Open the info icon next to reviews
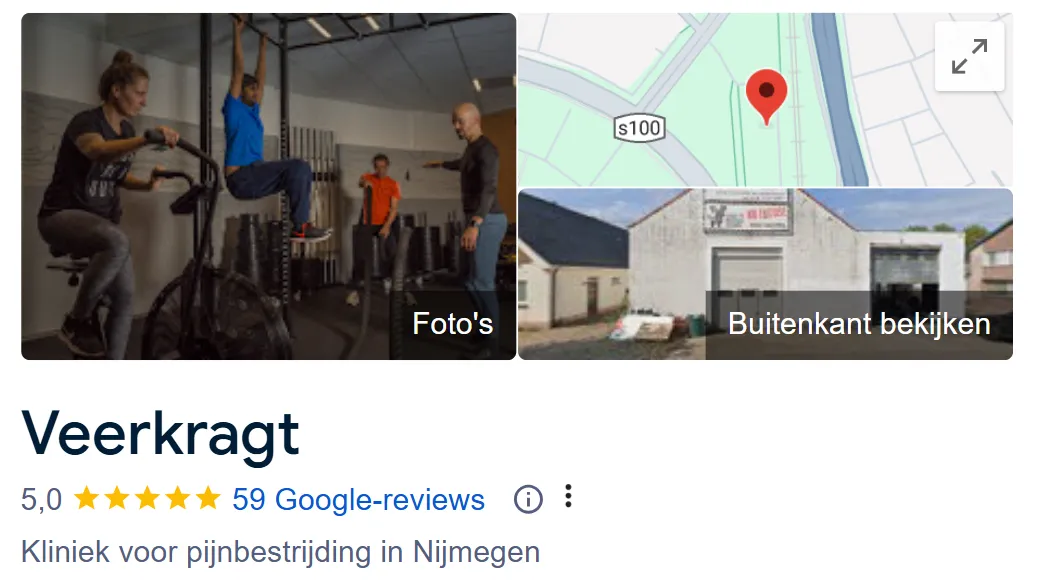This screenshot has height=583, width=1052. tap(528, 499)
